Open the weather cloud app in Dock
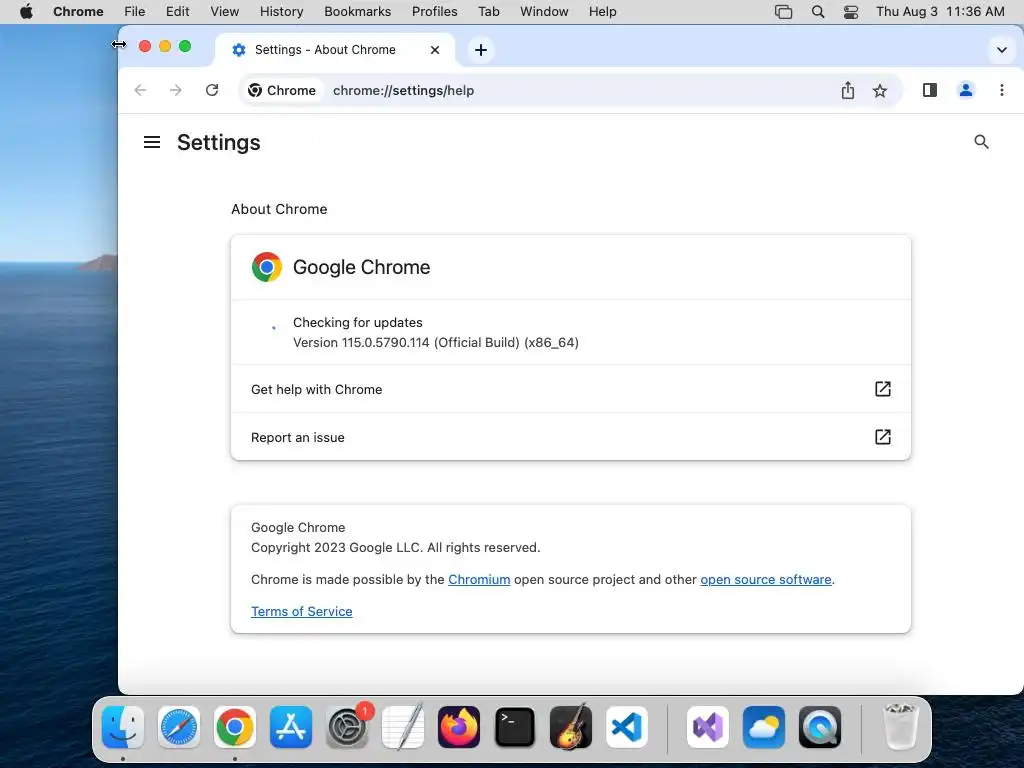Screen dimensions: 1024x768 [763, 727]
